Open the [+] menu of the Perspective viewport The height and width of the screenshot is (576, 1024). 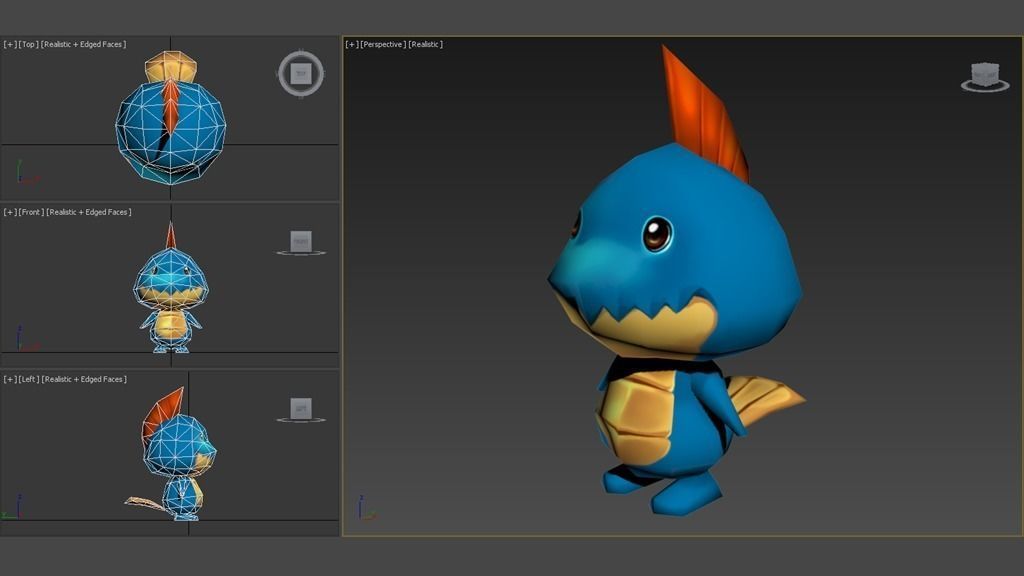pyautogui.click(x=352, y=44)
